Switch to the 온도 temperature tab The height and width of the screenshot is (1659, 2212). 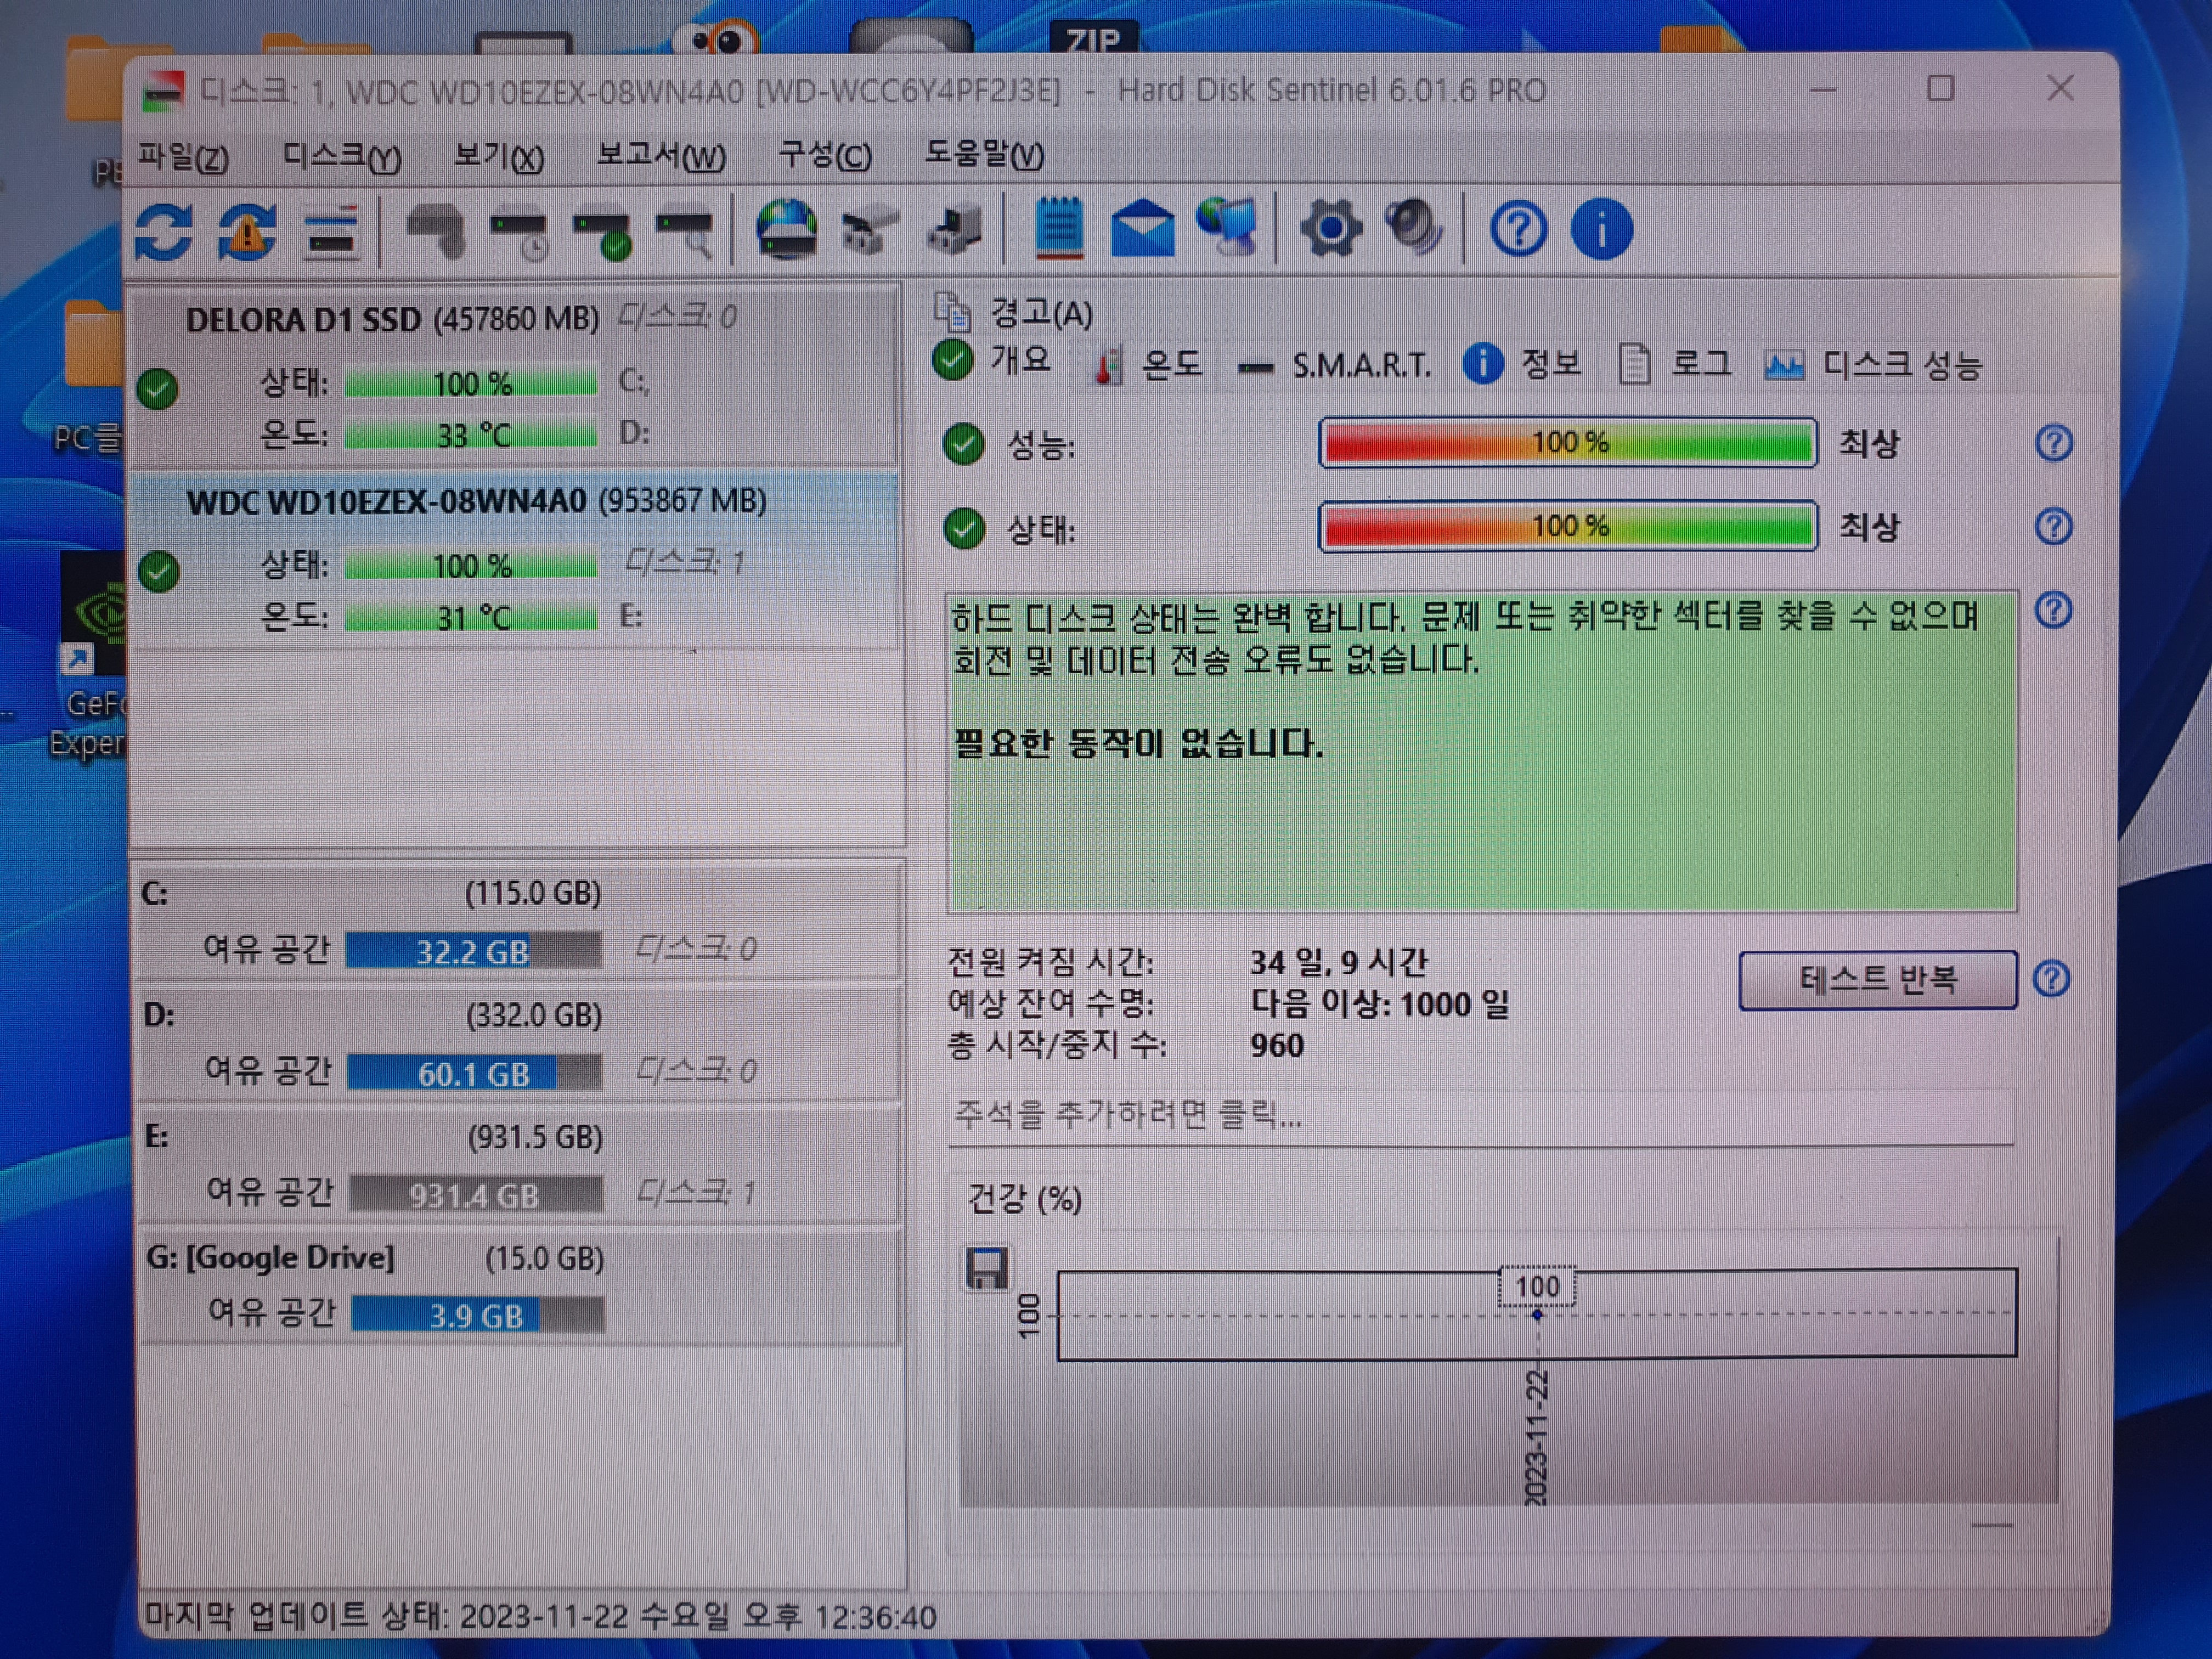coord(1148,365)
